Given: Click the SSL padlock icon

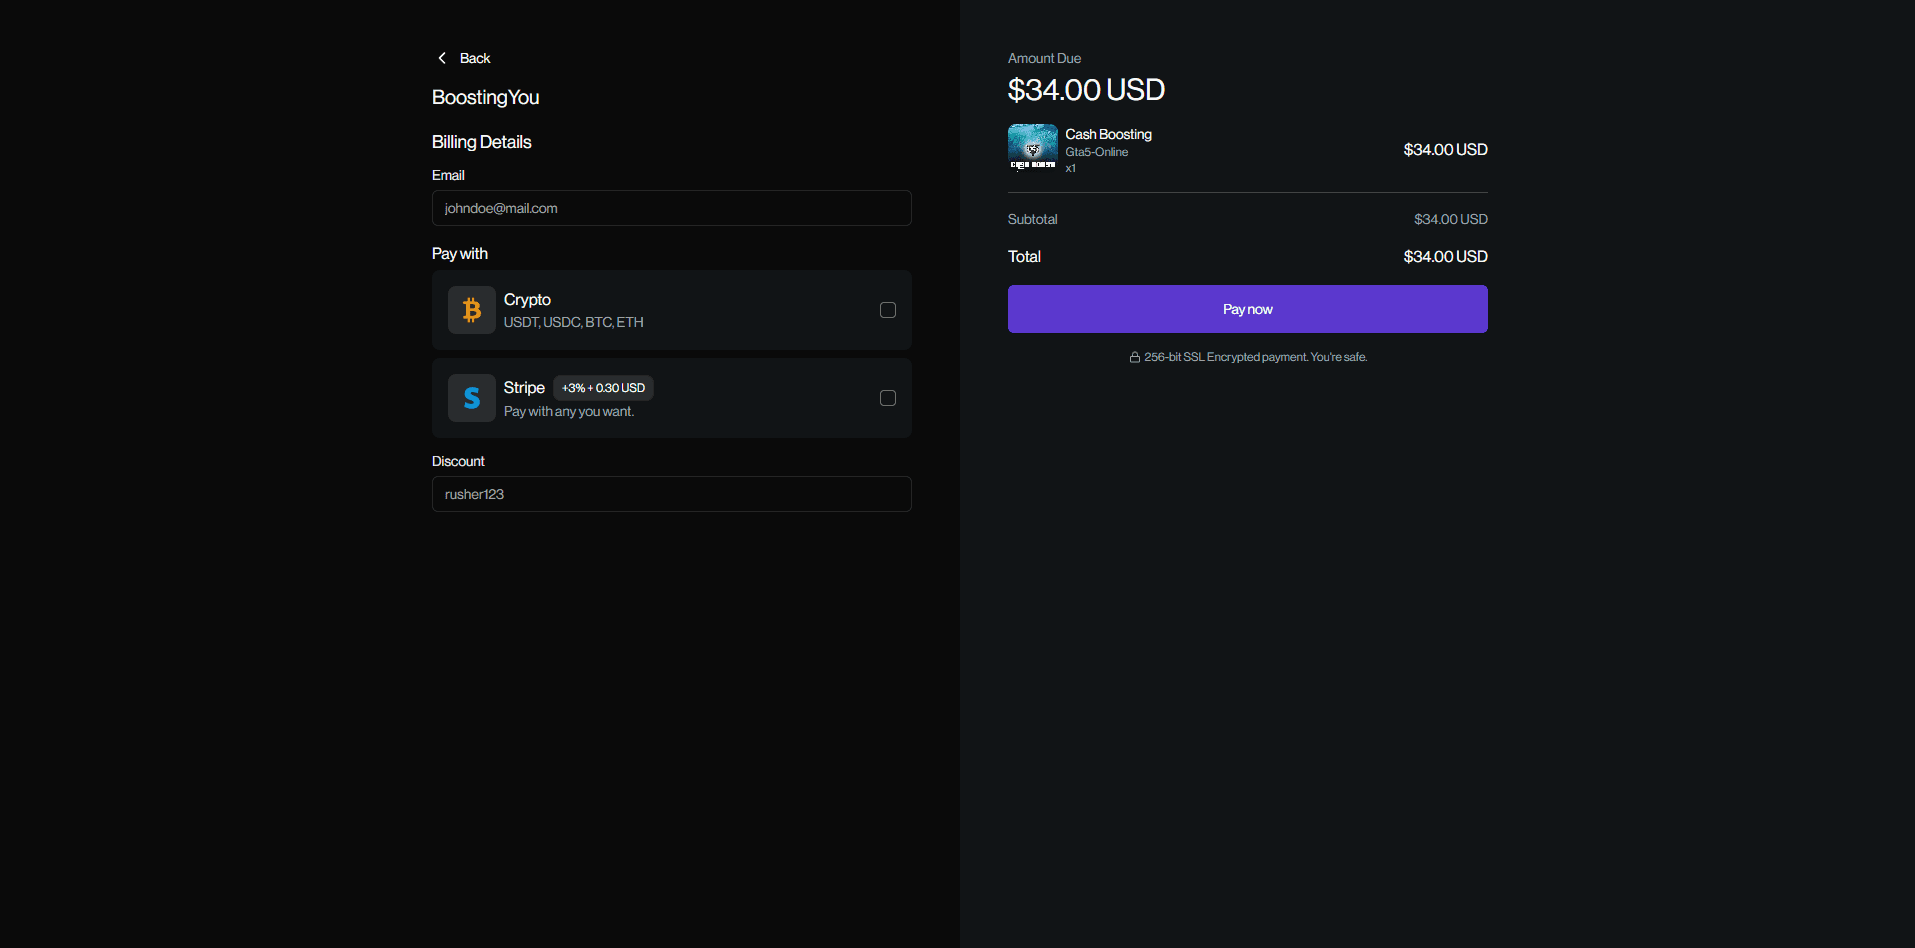Looking at the screenshot, I should (x=1135, y=357).
